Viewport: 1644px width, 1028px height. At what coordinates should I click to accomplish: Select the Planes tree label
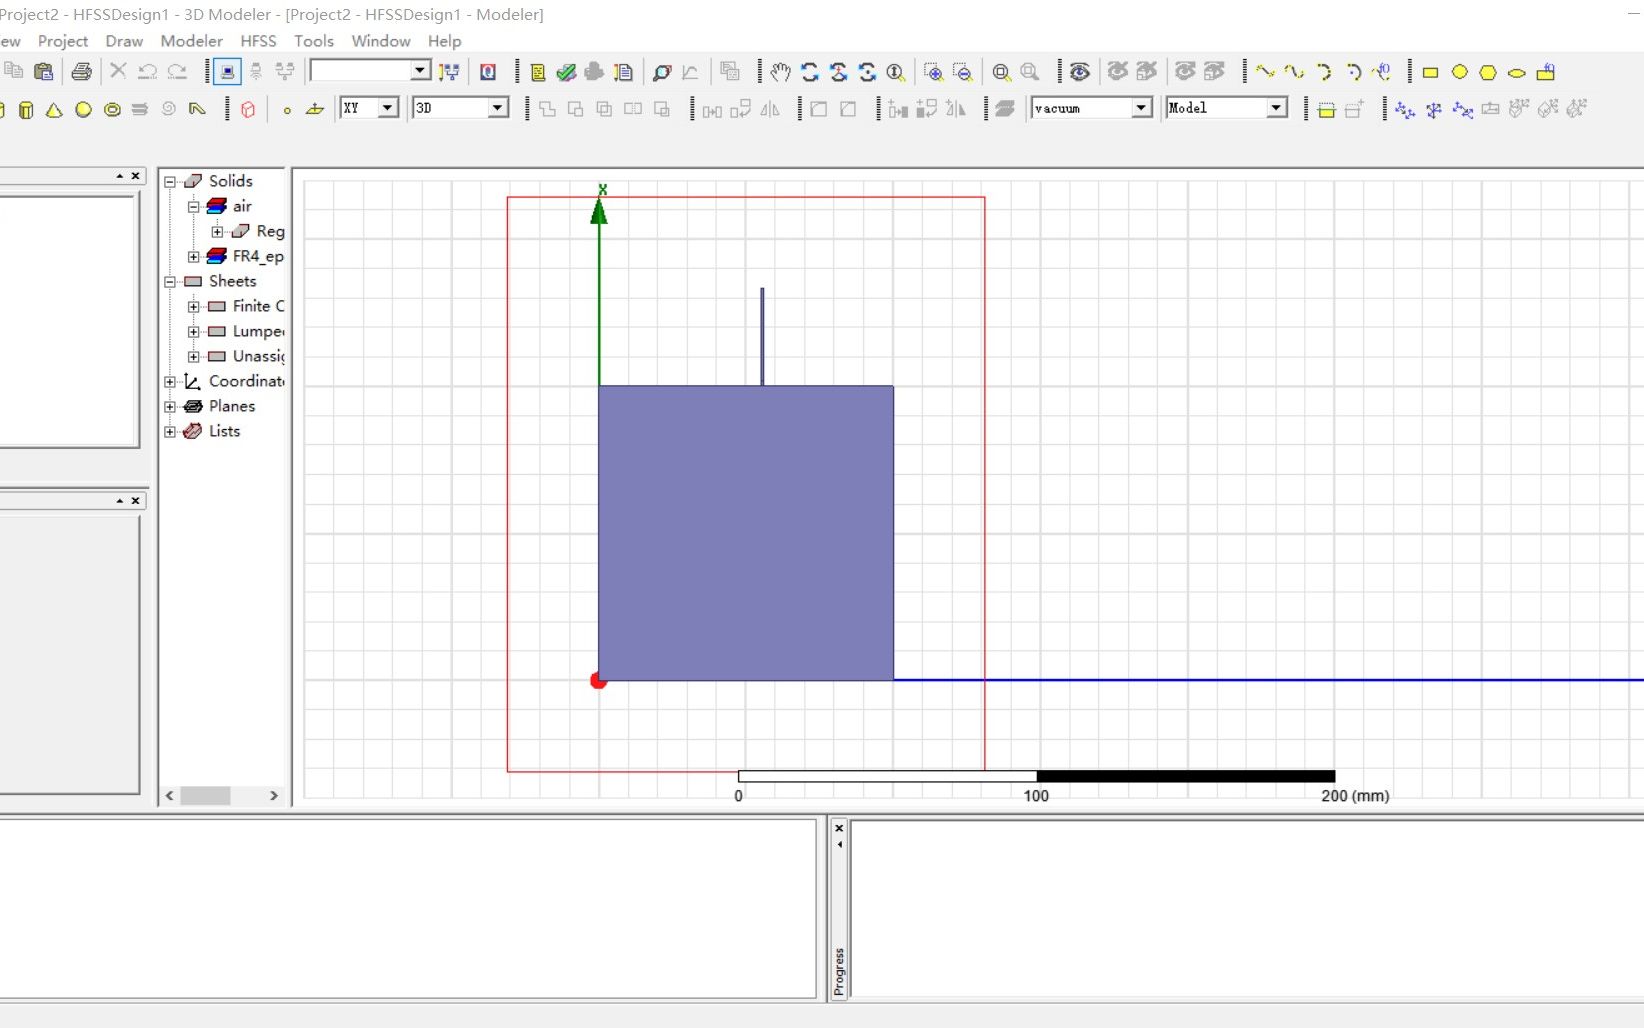(x=232, y=406)
